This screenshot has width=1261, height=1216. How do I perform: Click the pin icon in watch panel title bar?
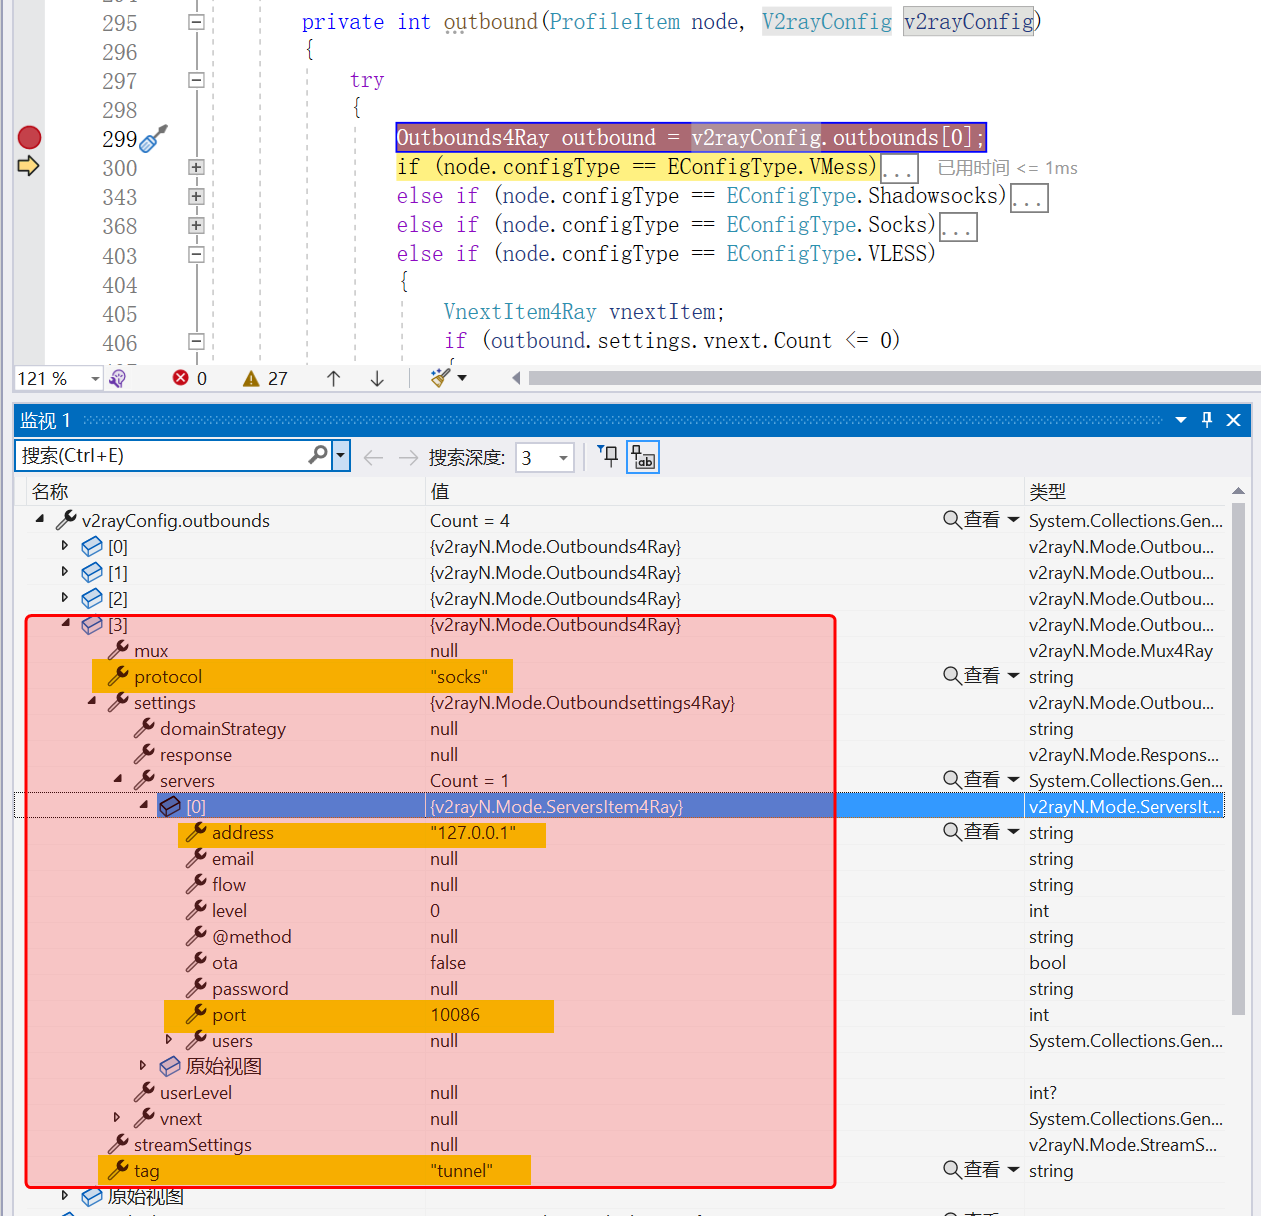[1207, 420]
